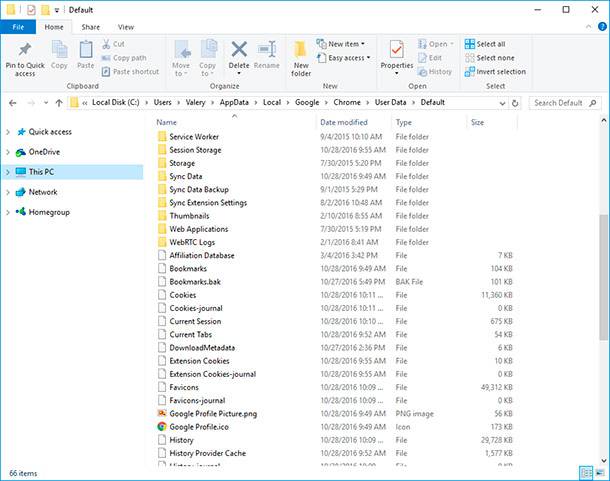Open address bar history dropdown
This screenshot has width=610, height=481.
(502, 104)
